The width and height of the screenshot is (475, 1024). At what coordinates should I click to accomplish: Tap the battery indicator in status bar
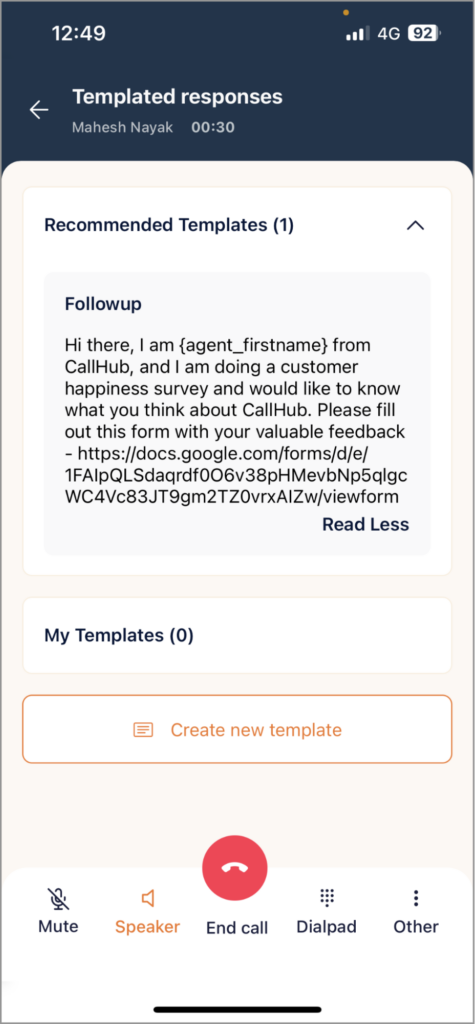[425, 33]
